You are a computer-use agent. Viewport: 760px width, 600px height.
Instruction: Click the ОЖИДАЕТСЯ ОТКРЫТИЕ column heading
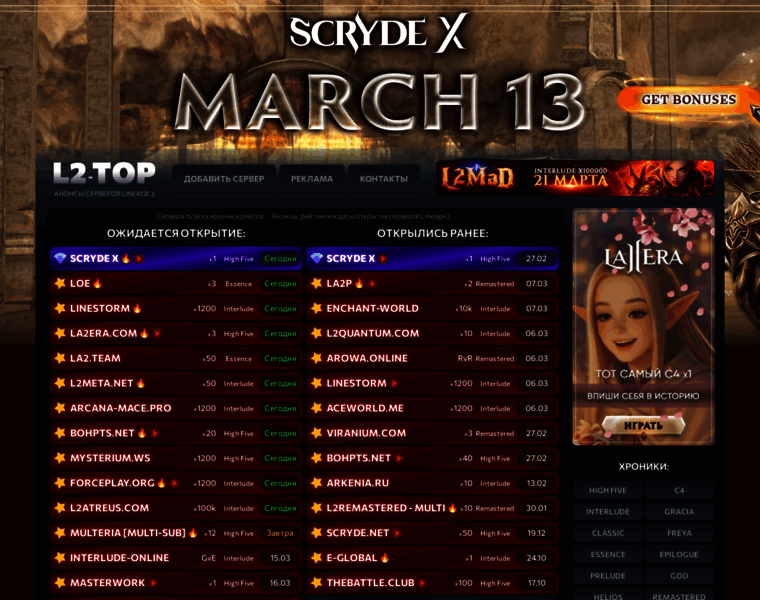(176, 233)
